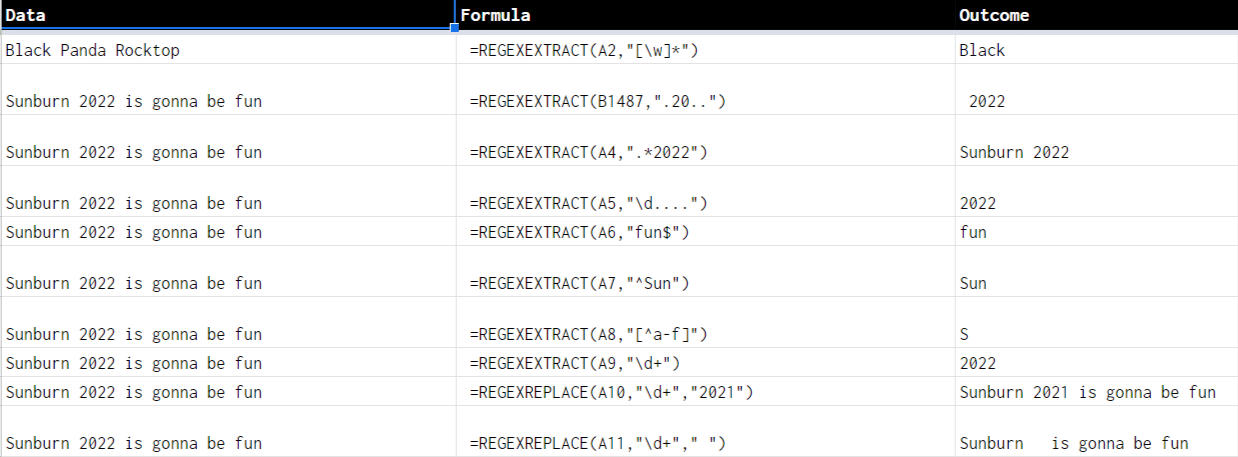
Task: Select formula cell with "[^a-f]" pattern
Action: click(x=705, y=323)
